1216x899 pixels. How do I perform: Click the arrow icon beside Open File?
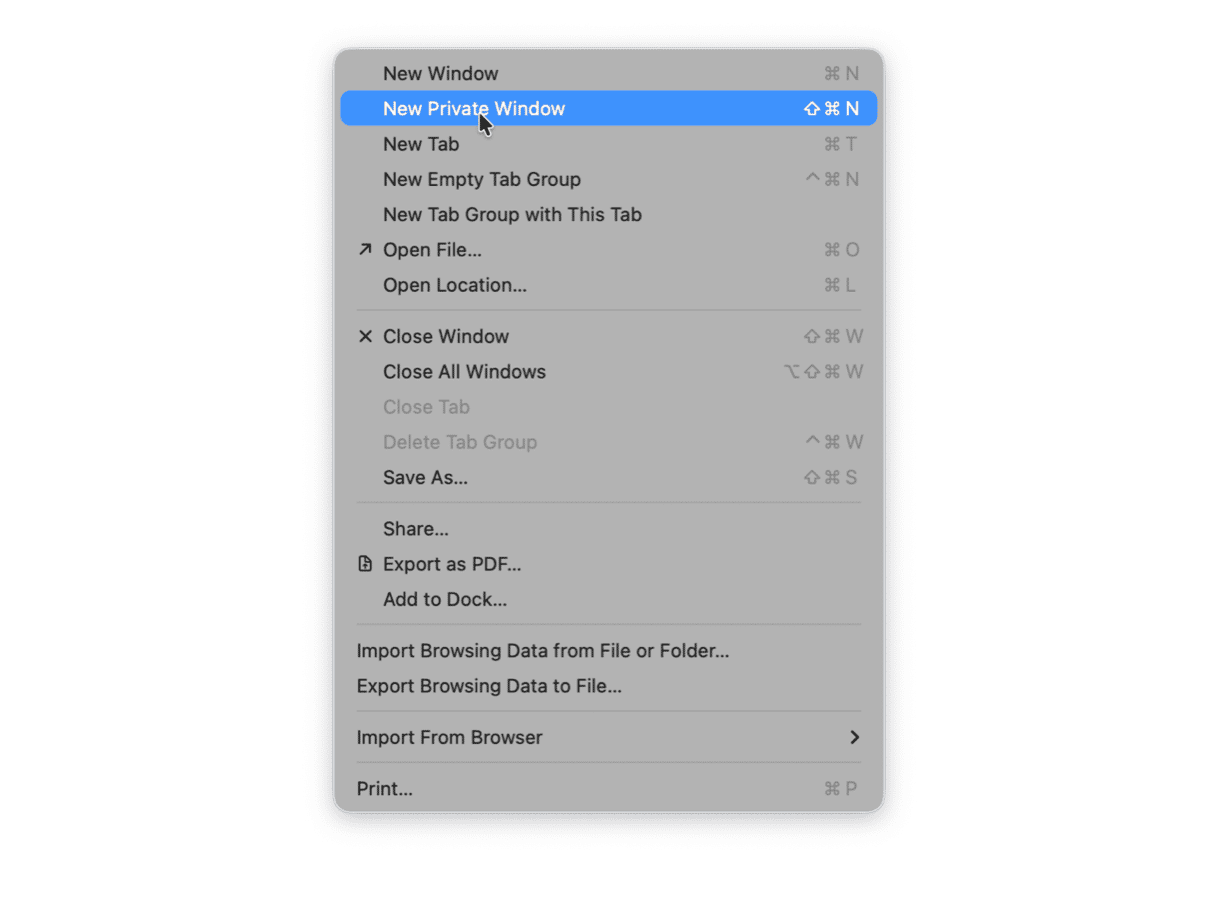click(365, 249)
